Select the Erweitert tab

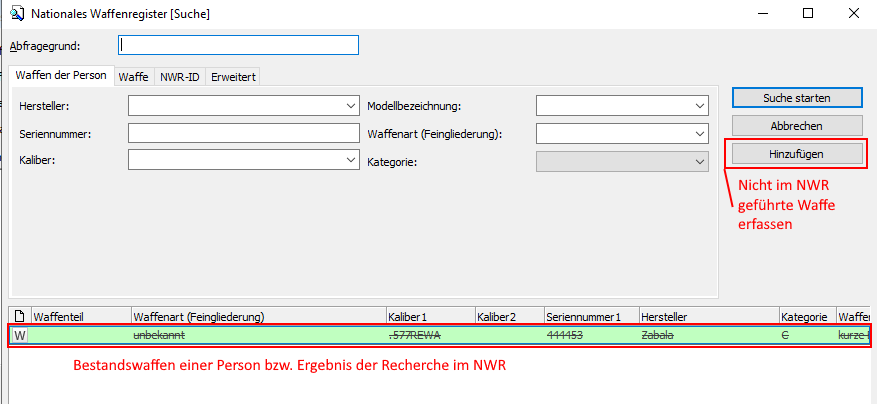[232, 76]
